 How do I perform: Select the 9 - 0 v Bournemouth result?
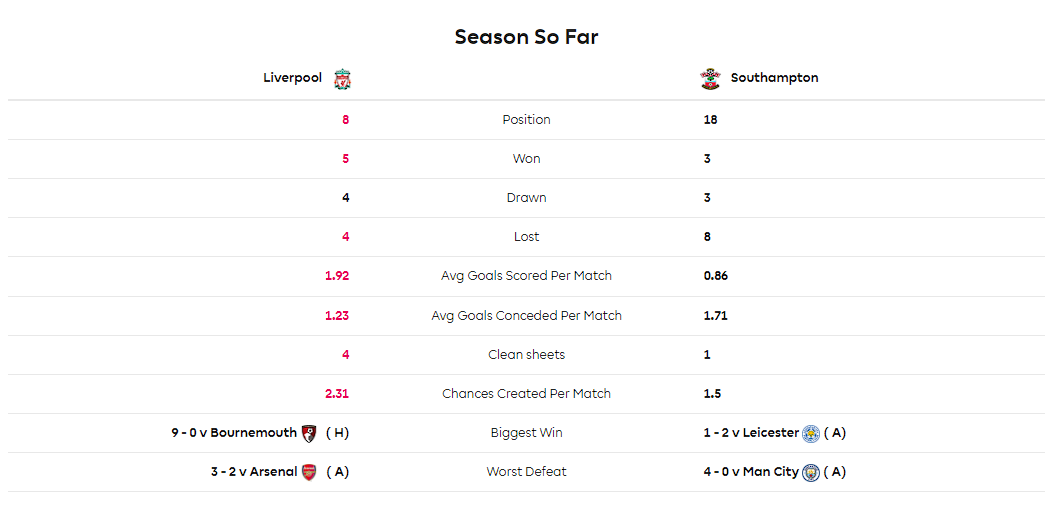233,433
